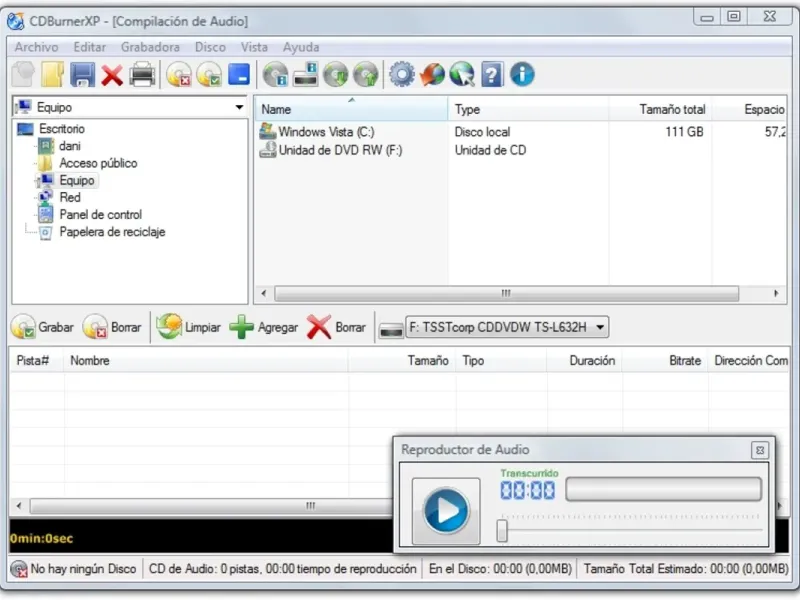800x600 pixels.
Task: Click the Grabar burn button
Action: (42, 327)
